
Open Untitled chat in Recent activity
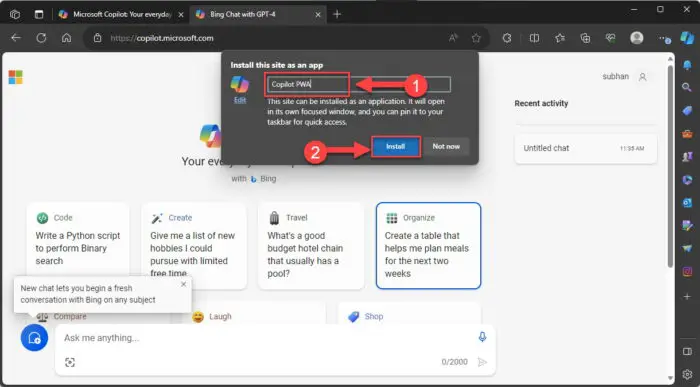[x=585, y=148]
